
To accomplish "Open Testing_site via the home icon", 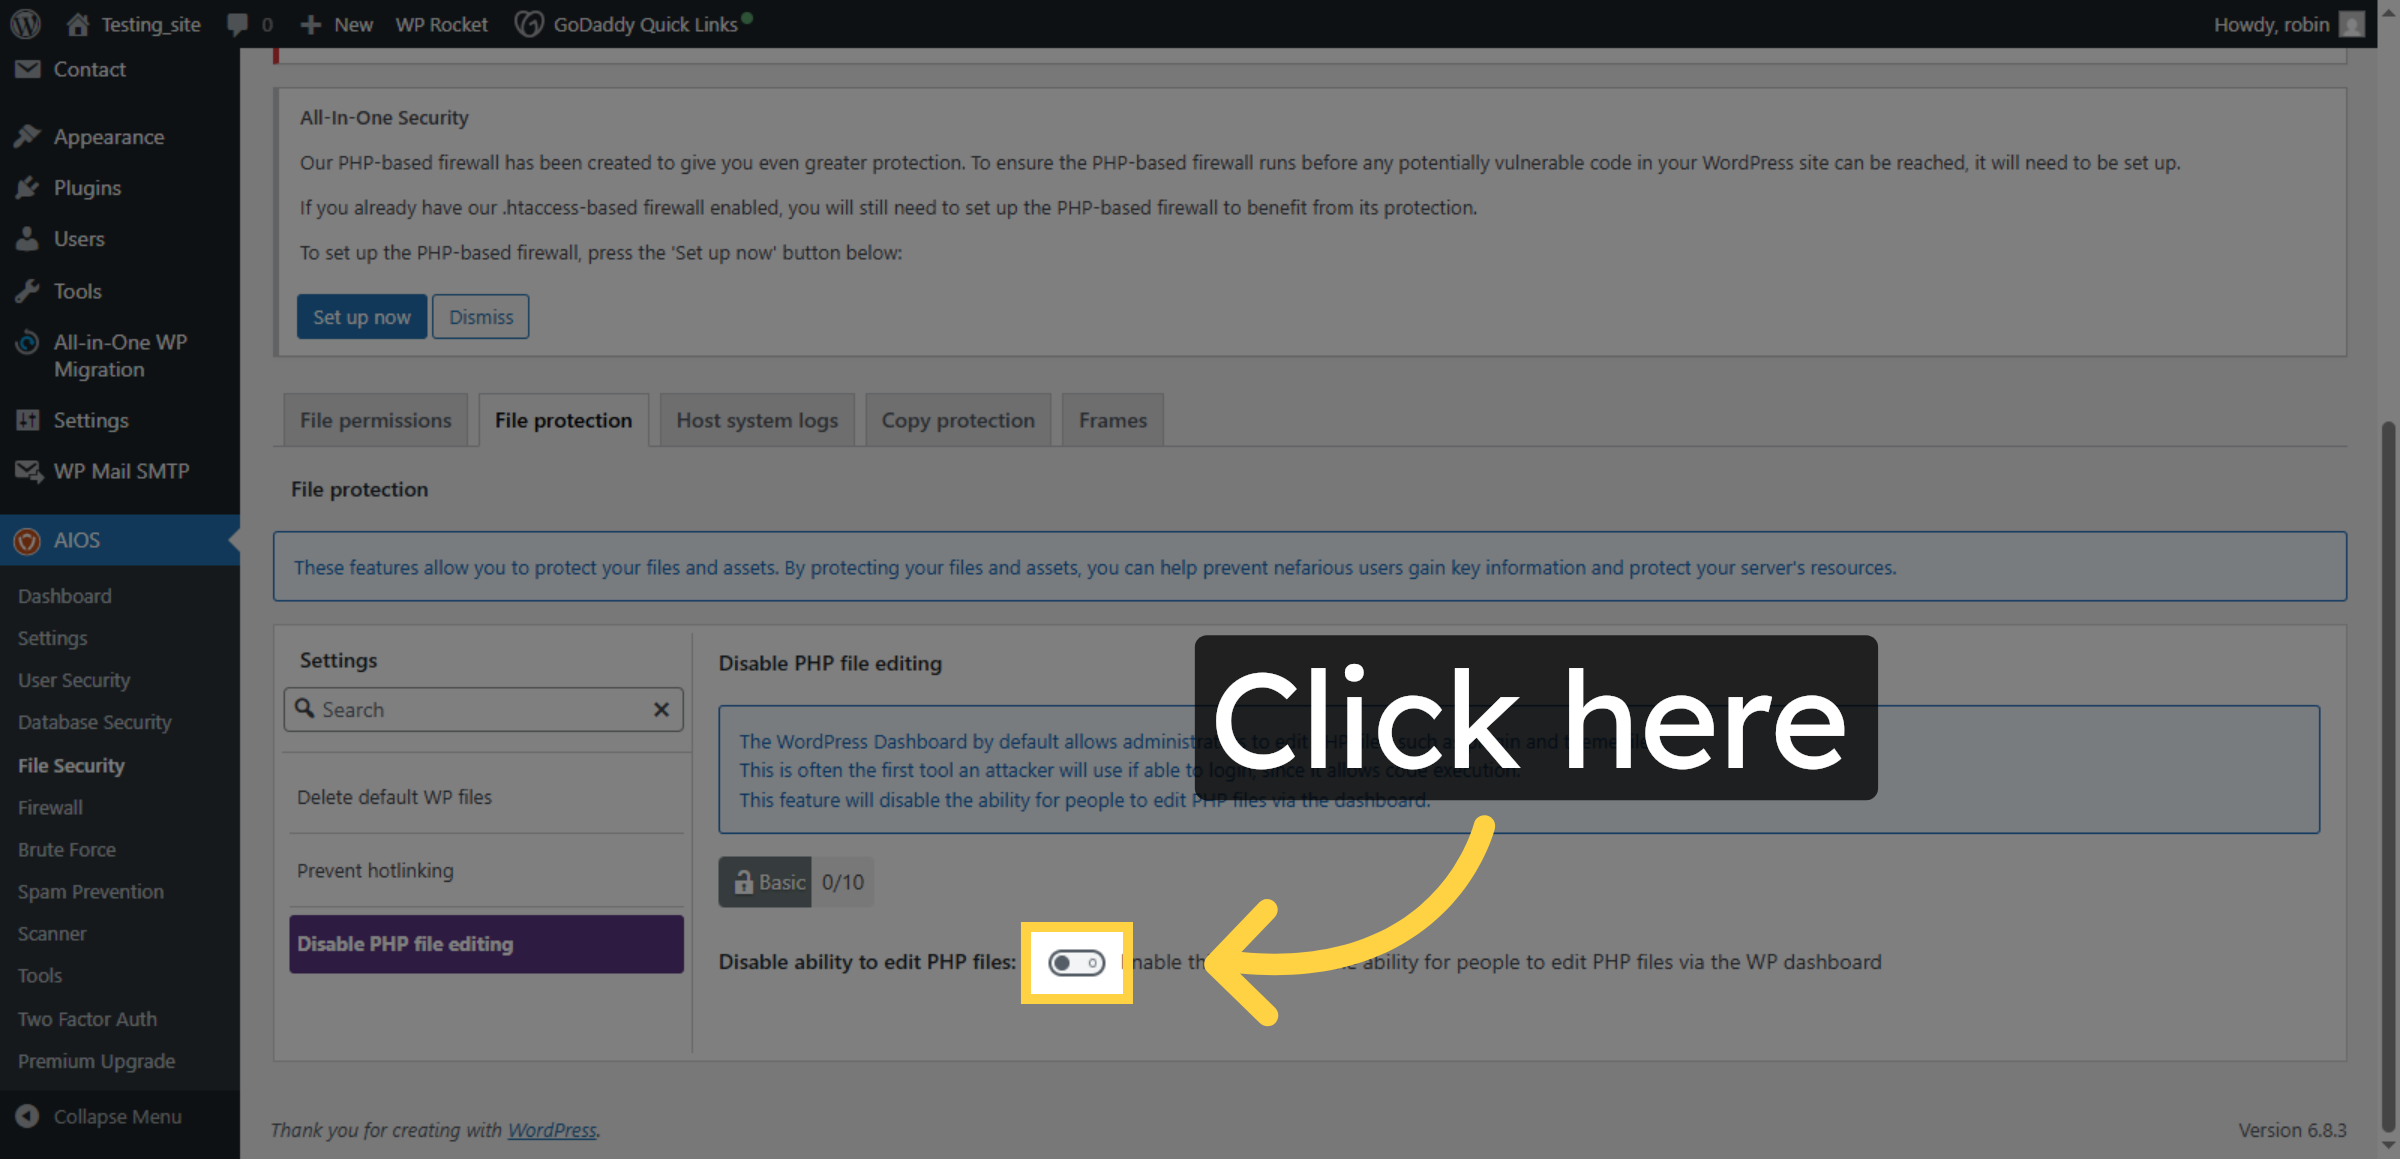I will tap(77, 24).
